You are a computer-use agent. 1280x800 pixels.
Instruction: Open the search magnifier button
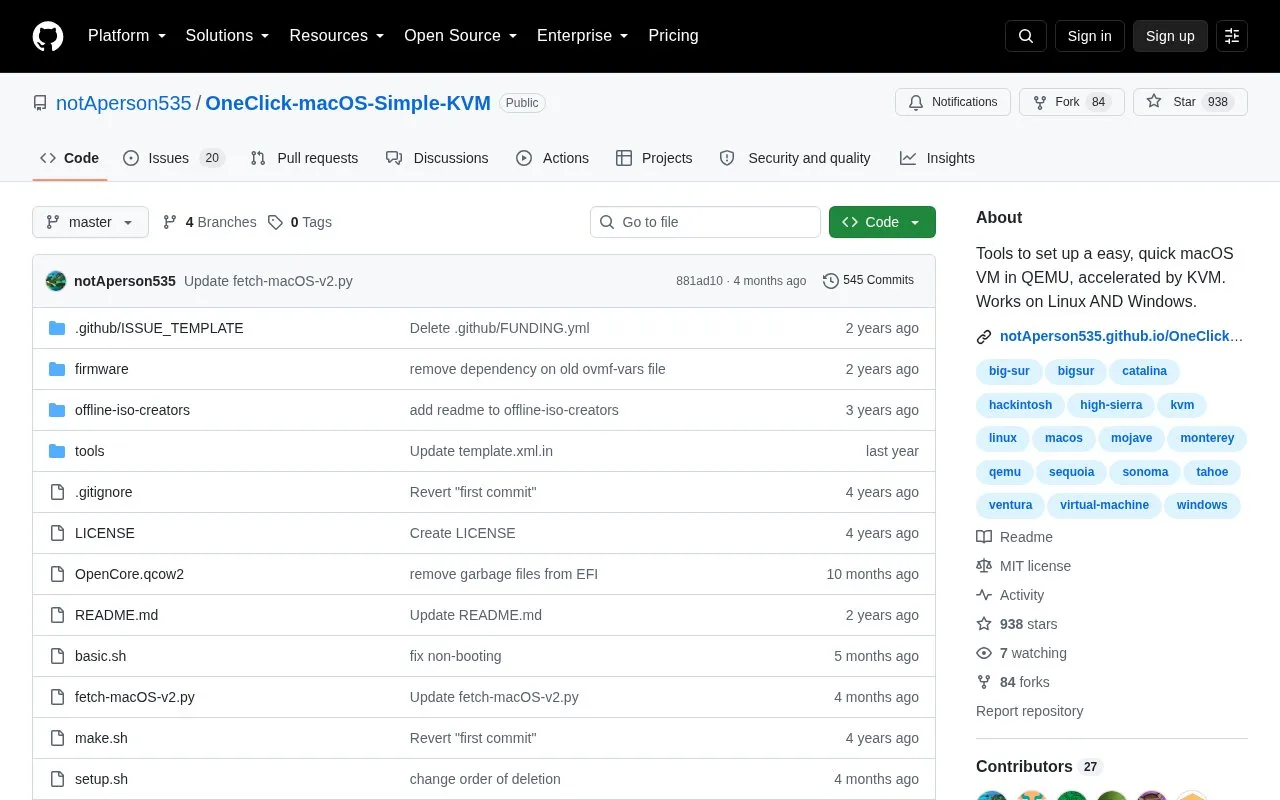click(x=1026, y=36)
